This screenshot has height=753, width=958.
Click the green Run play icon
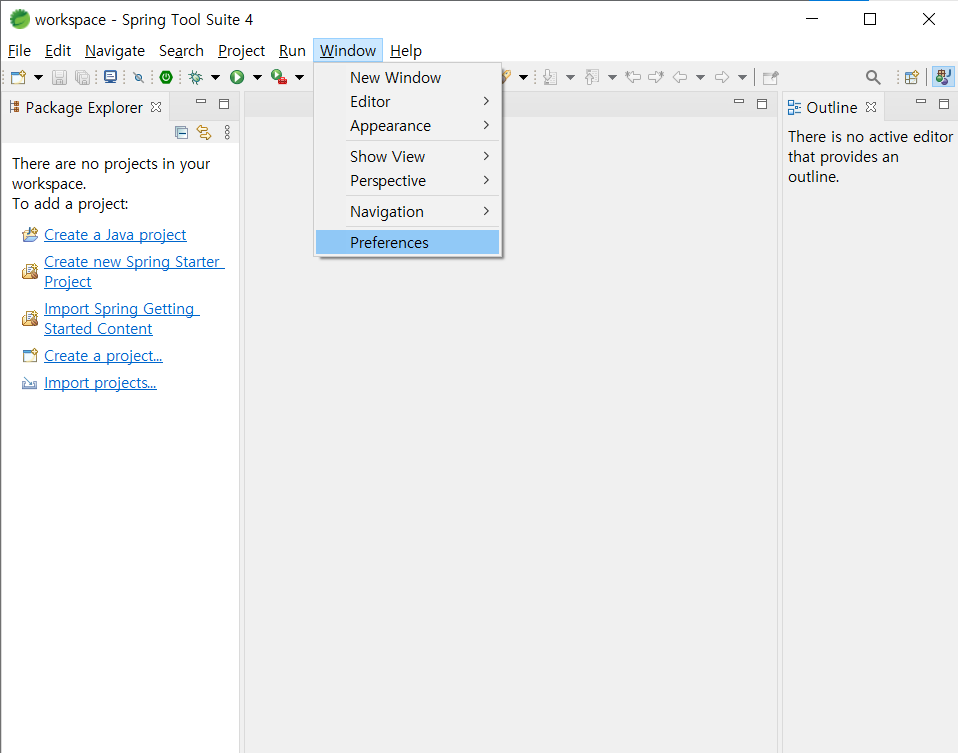click(237, 77)
